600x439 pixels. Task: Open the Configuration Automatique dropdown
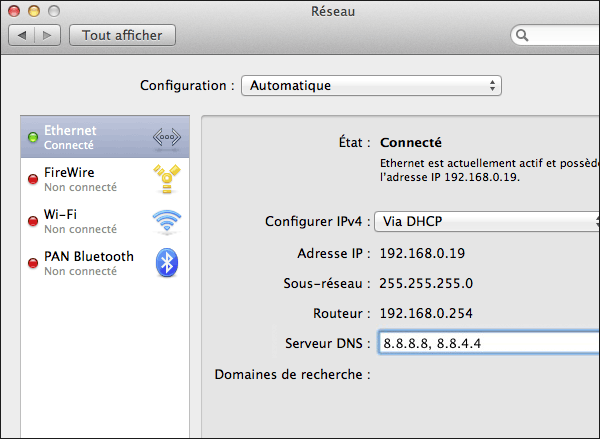click(371, 86)
